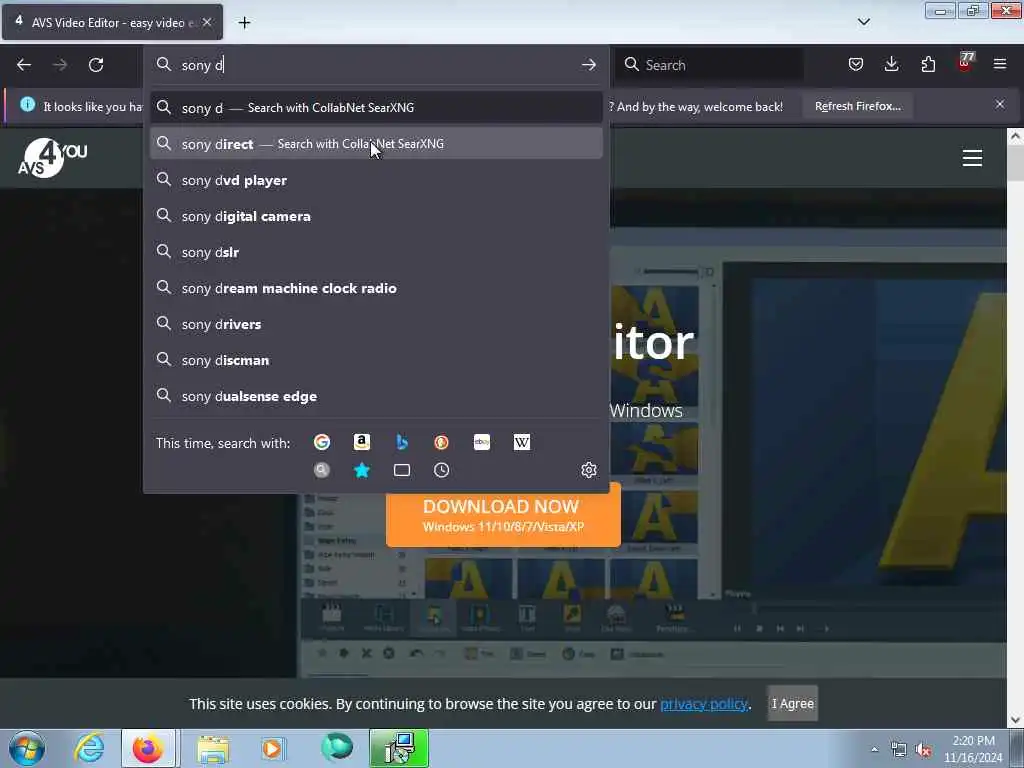Search this time with CollabNet SearXNG icon
This screenshot has width=1024, height=768.
click(x=322, y=470)
